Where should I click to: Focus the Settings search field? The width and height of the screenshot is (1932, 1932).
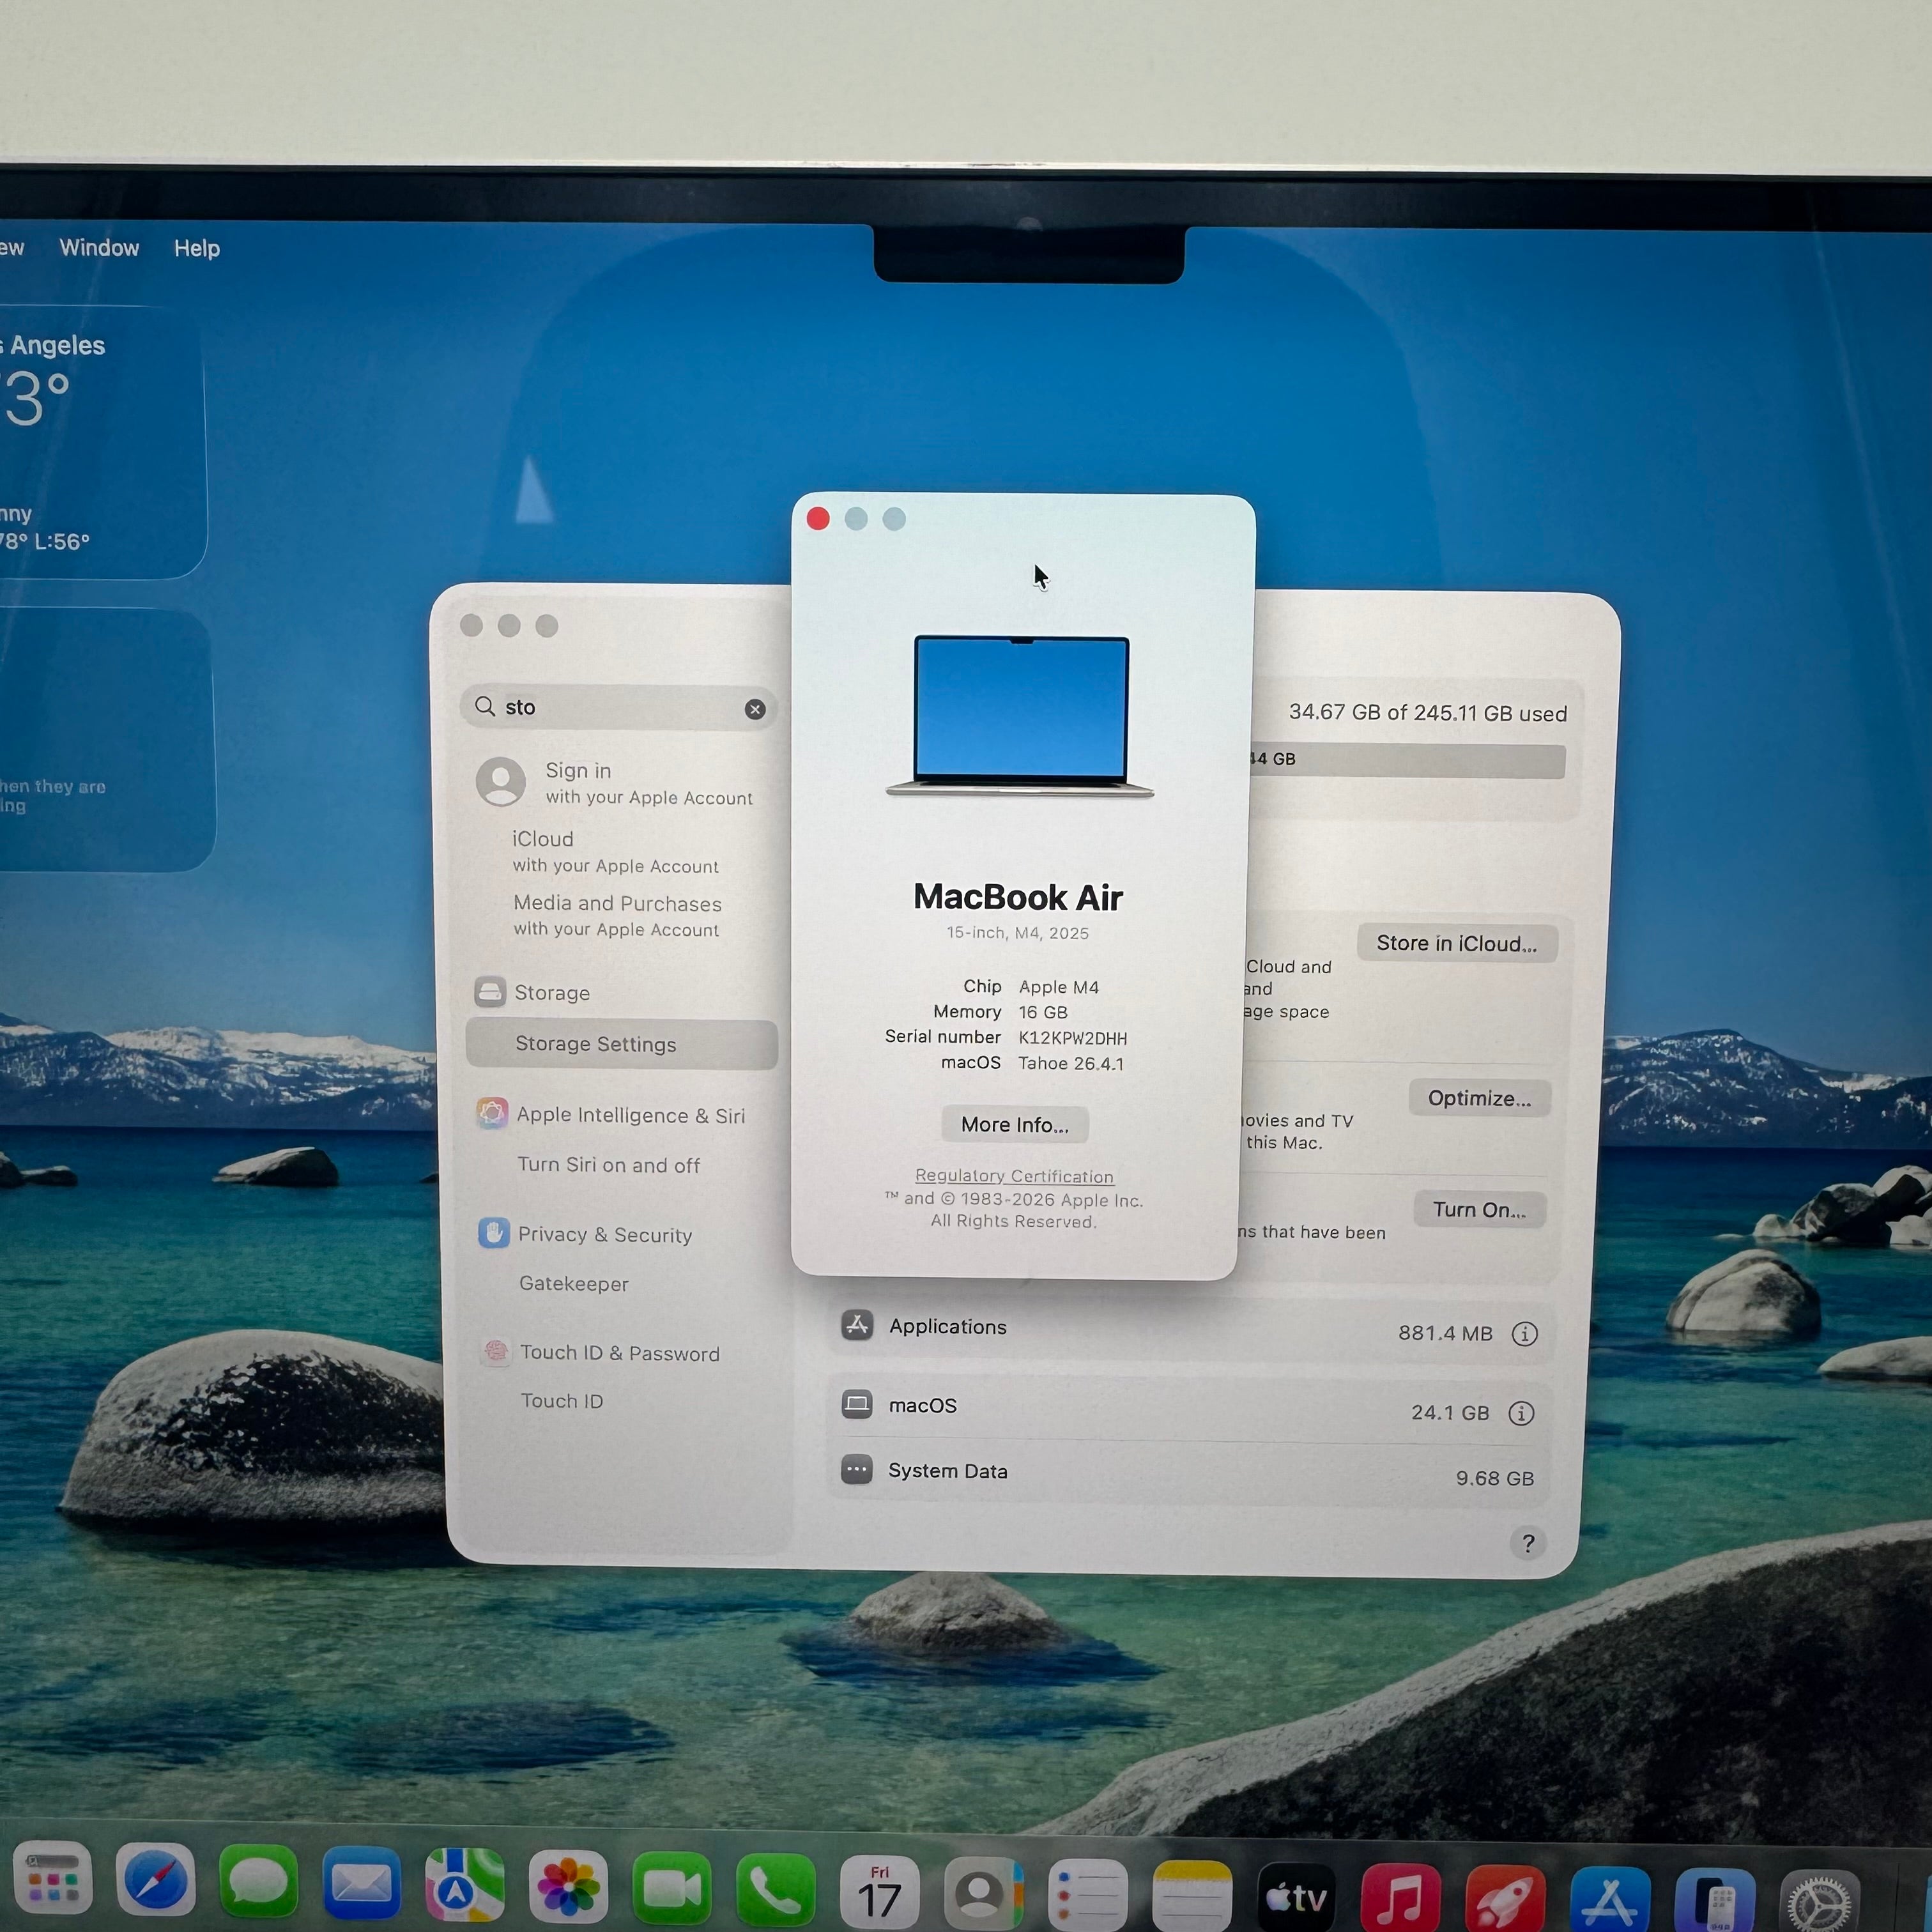(619, 708)
